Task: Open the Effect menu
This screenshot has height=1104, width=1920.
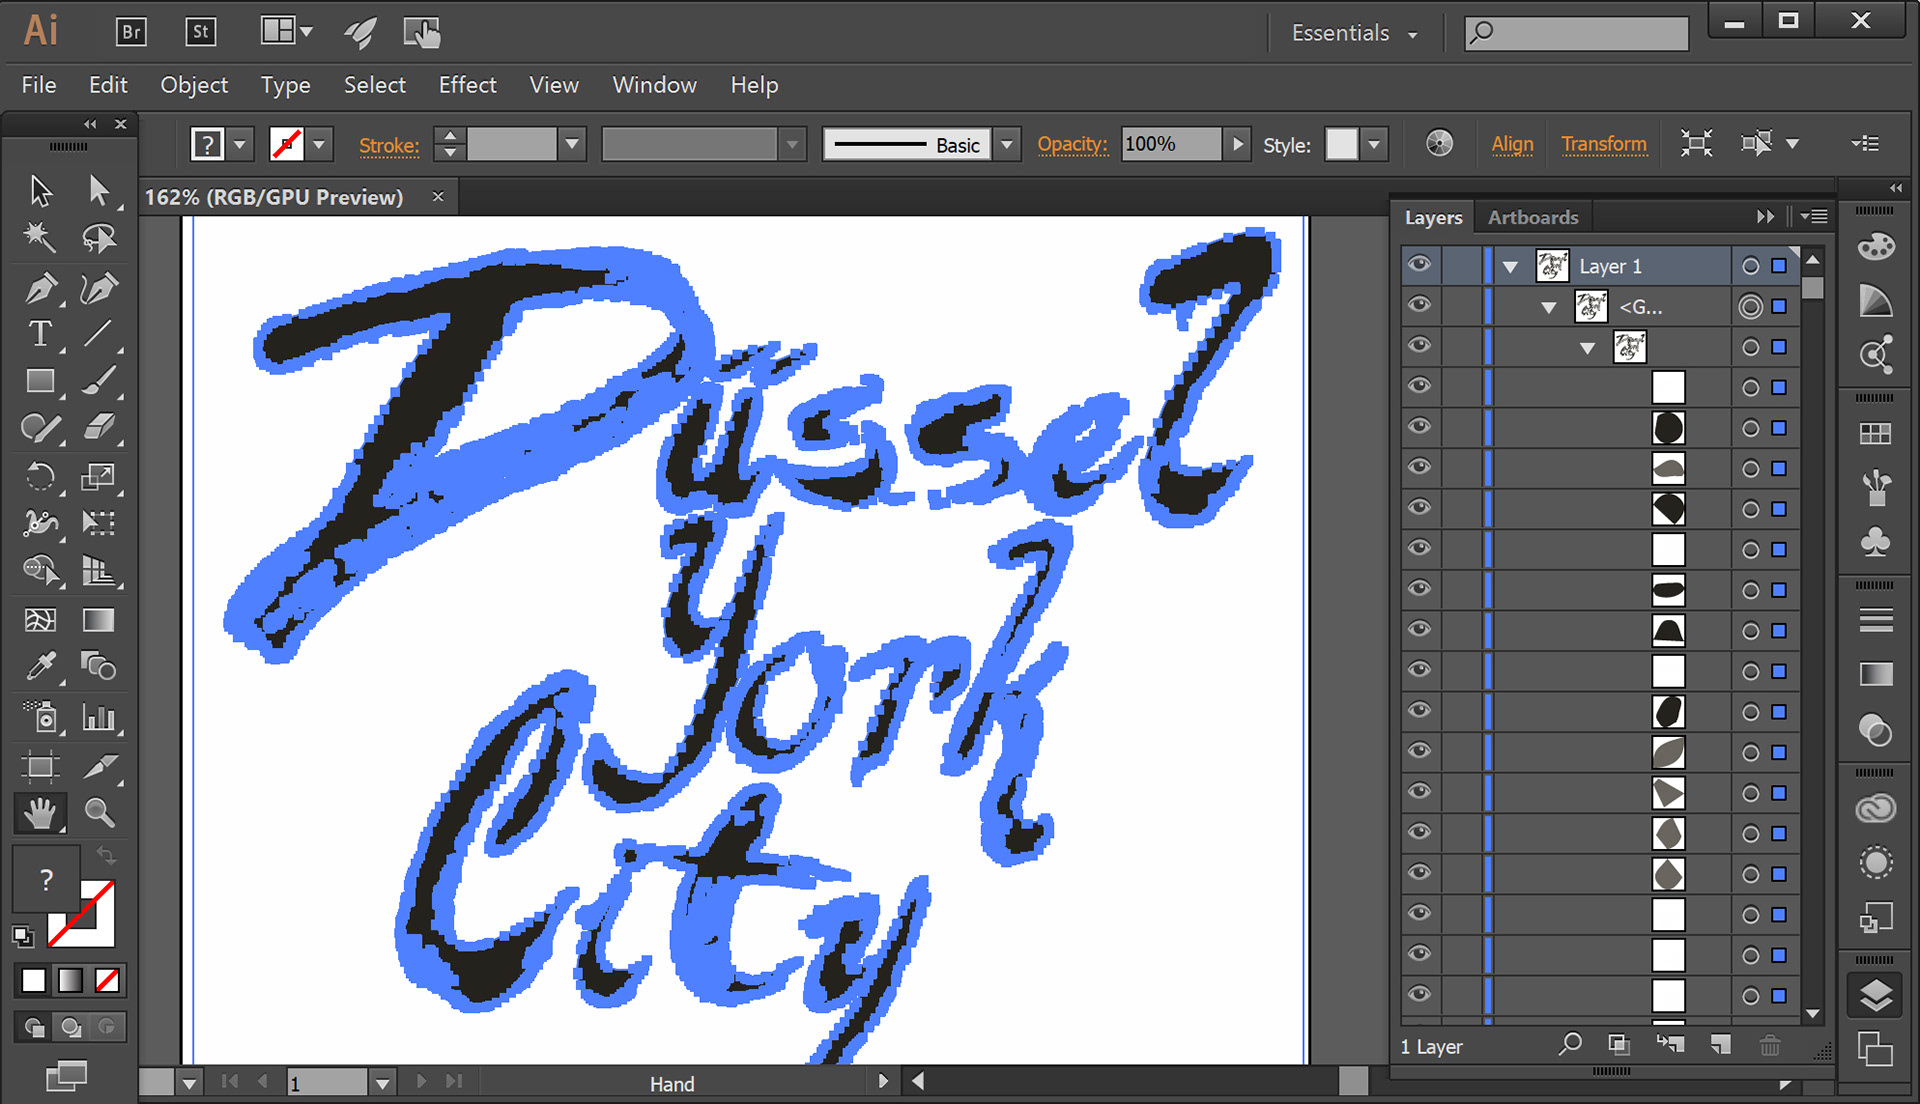Action: [467, 85]
